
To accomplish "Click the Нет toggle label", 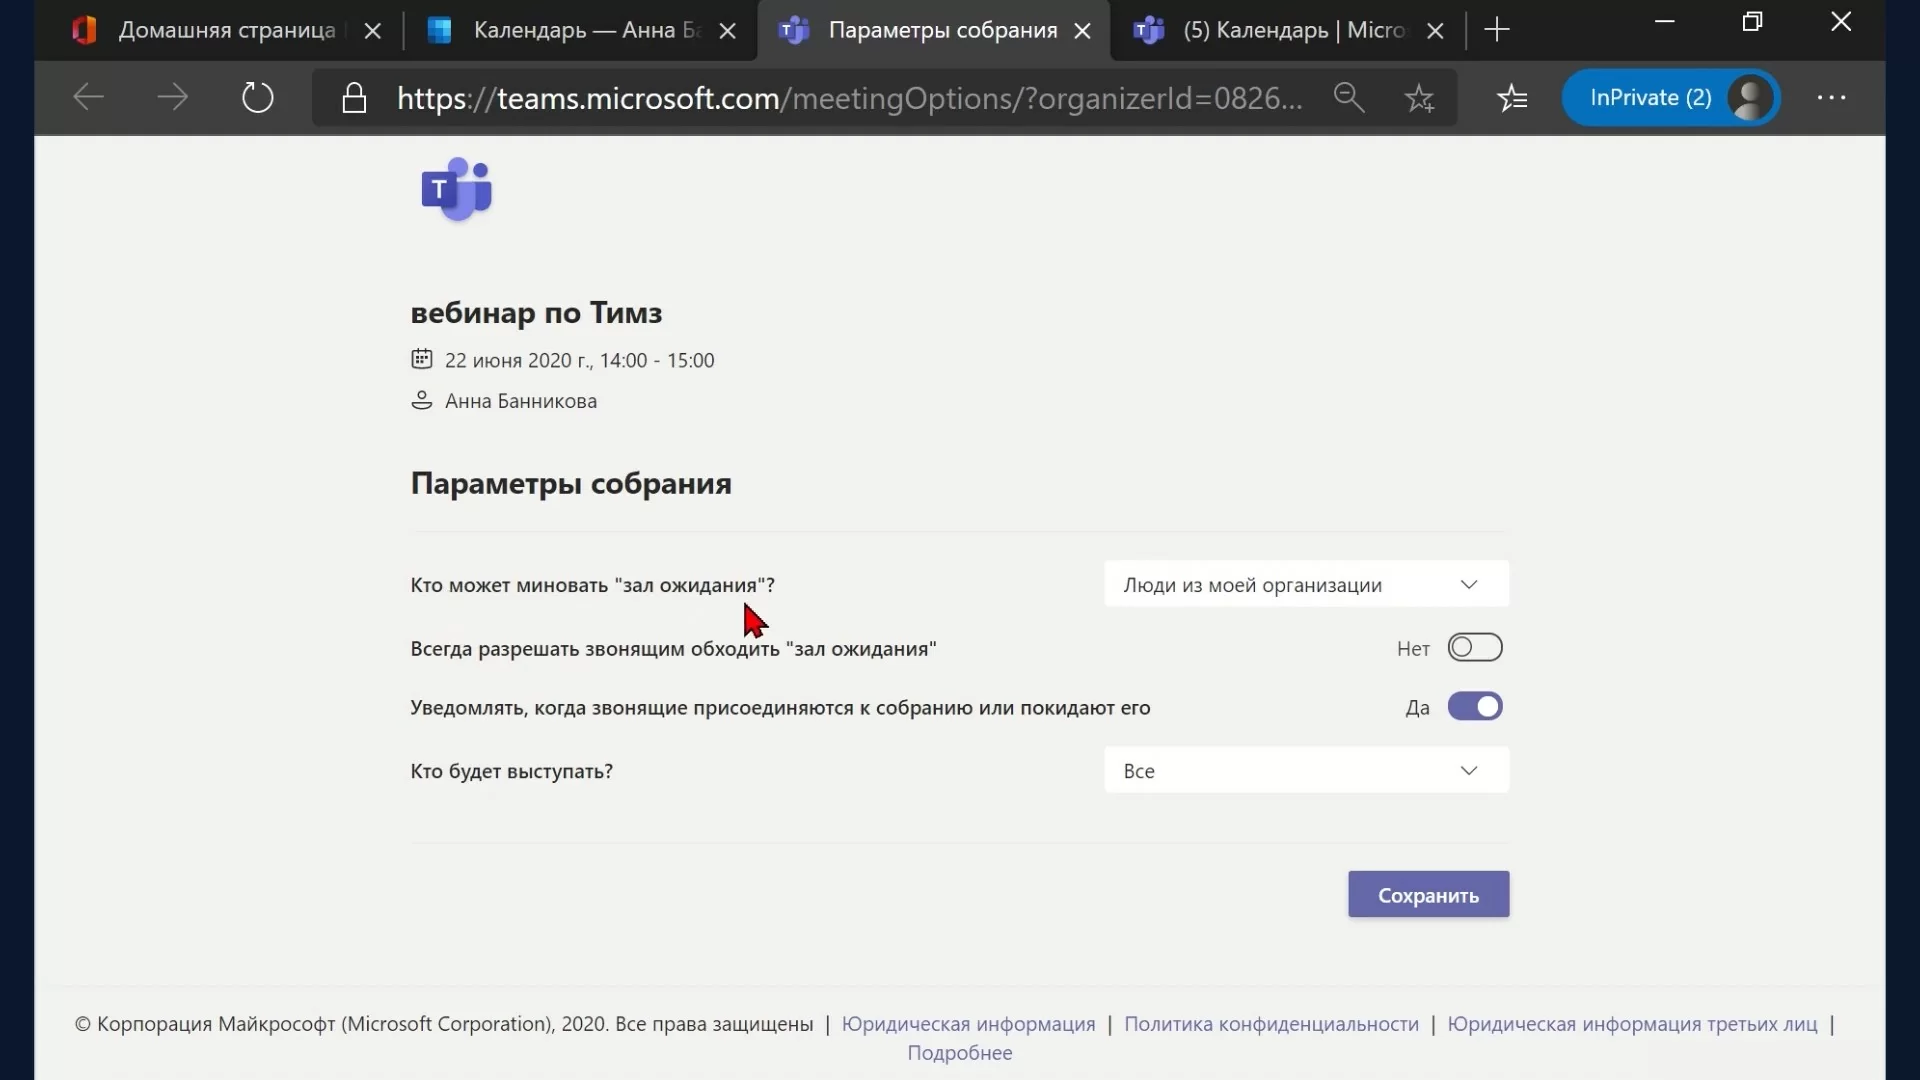I will (x=1413, y=648).
